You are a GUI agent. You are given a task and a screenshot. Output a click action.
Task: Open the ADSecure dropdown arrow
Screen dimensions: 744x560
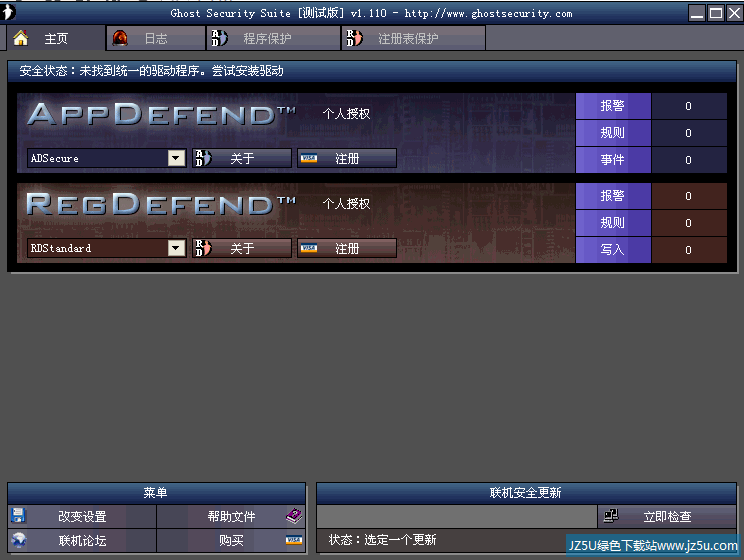coord(177,158)
